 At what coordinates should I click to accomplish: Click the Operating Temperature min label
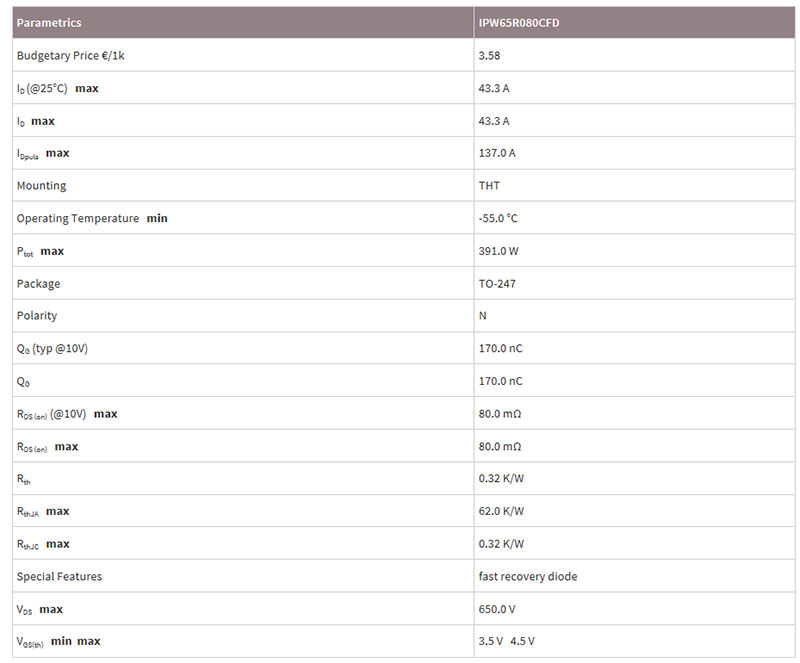(x=92, y=218)
